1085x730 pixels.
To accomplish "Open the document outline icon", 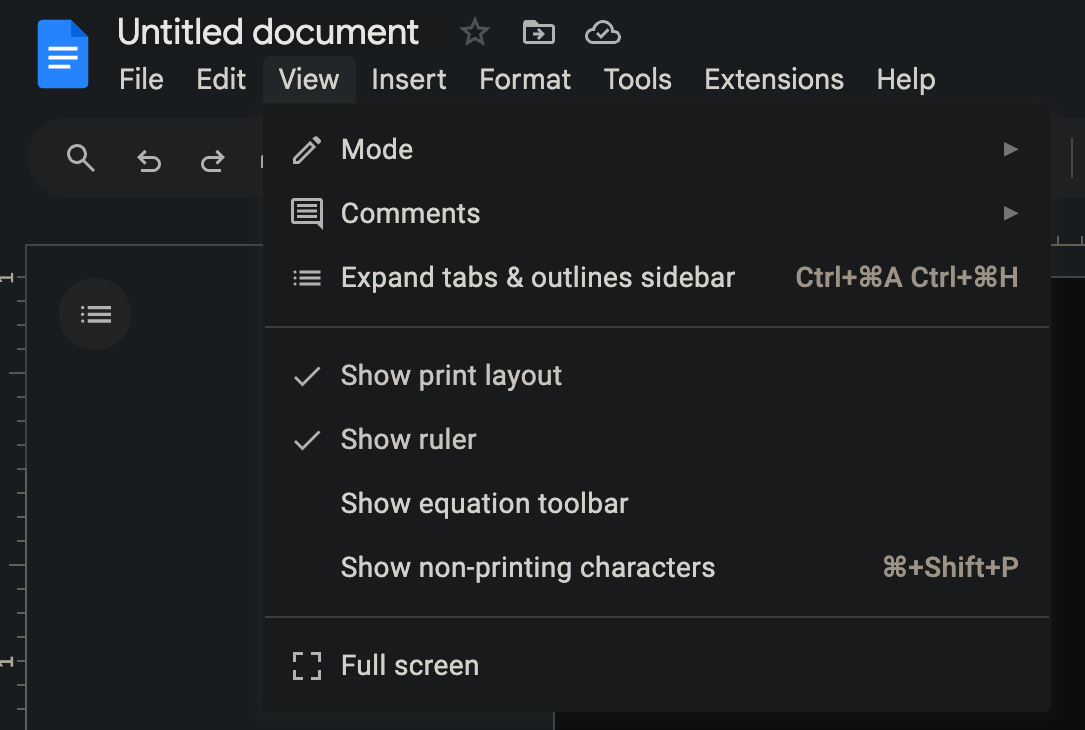I will point(94,313).
